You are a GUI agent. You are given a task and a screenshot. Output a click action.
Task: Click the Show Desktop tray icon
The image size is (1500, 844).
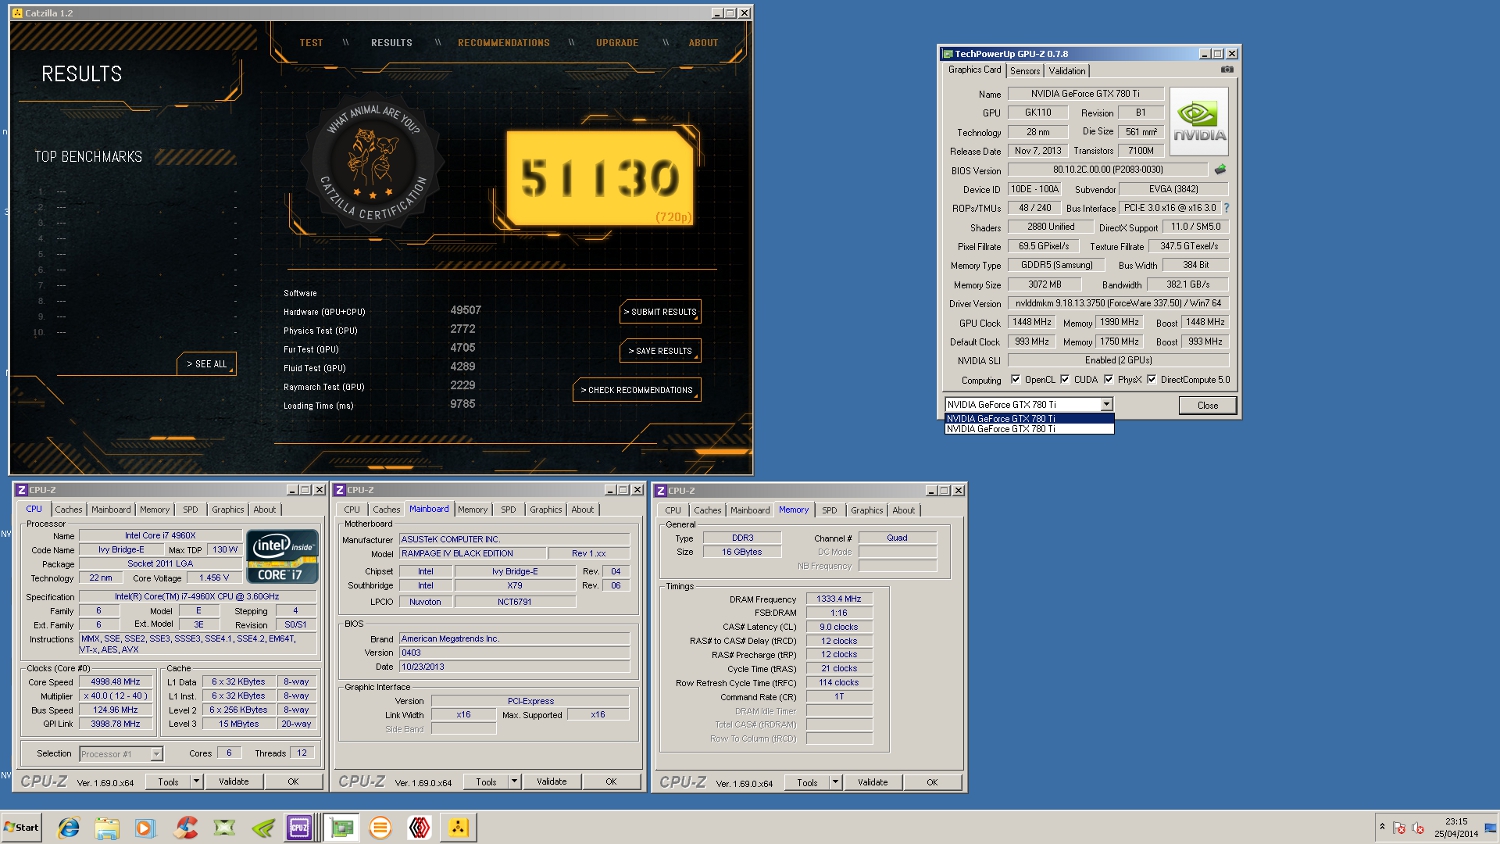pos(1491,827)
